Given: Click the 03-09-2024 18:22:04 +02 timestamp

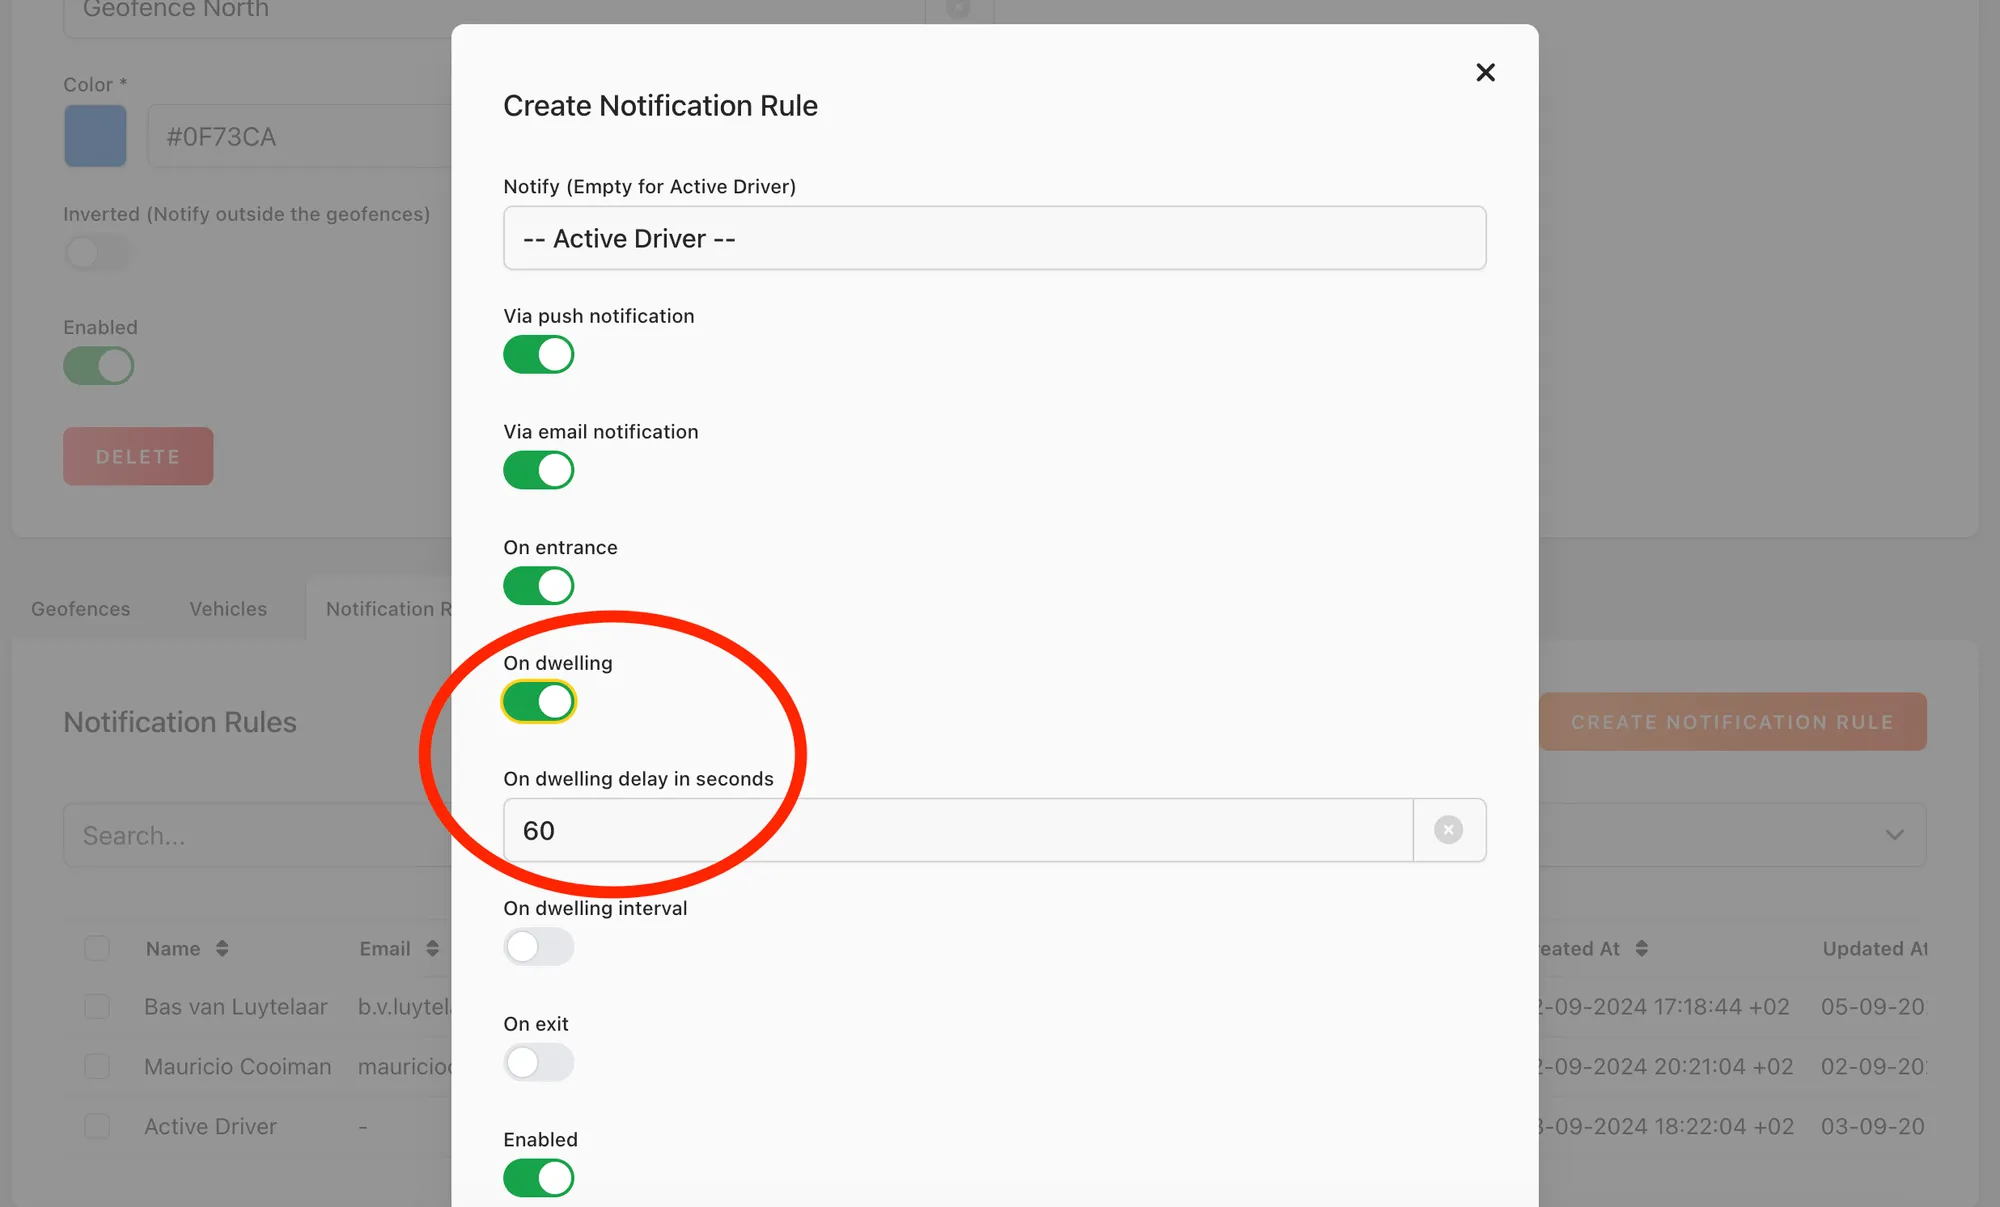Looking at the screenshot, I should click(x=1666, y=1126).
